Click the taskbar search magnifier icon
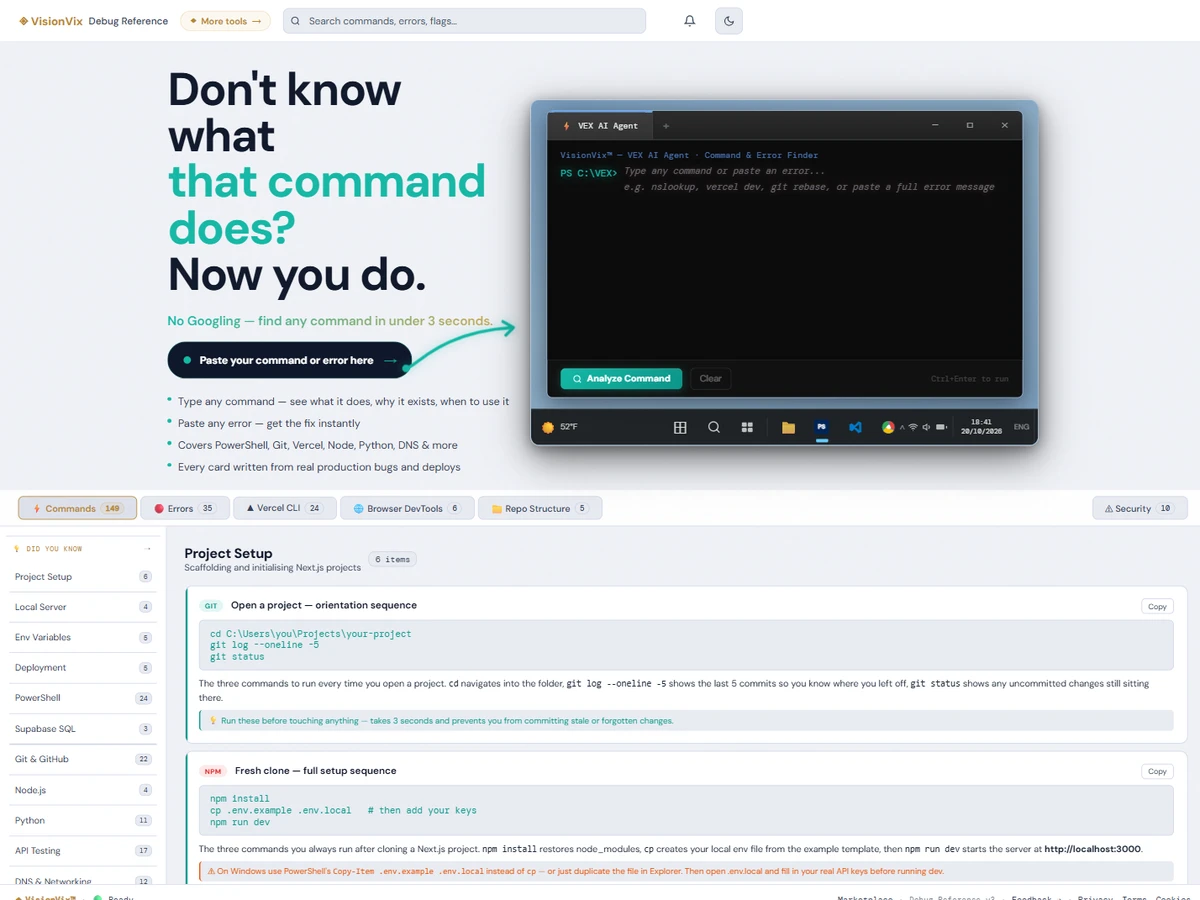 714,427
